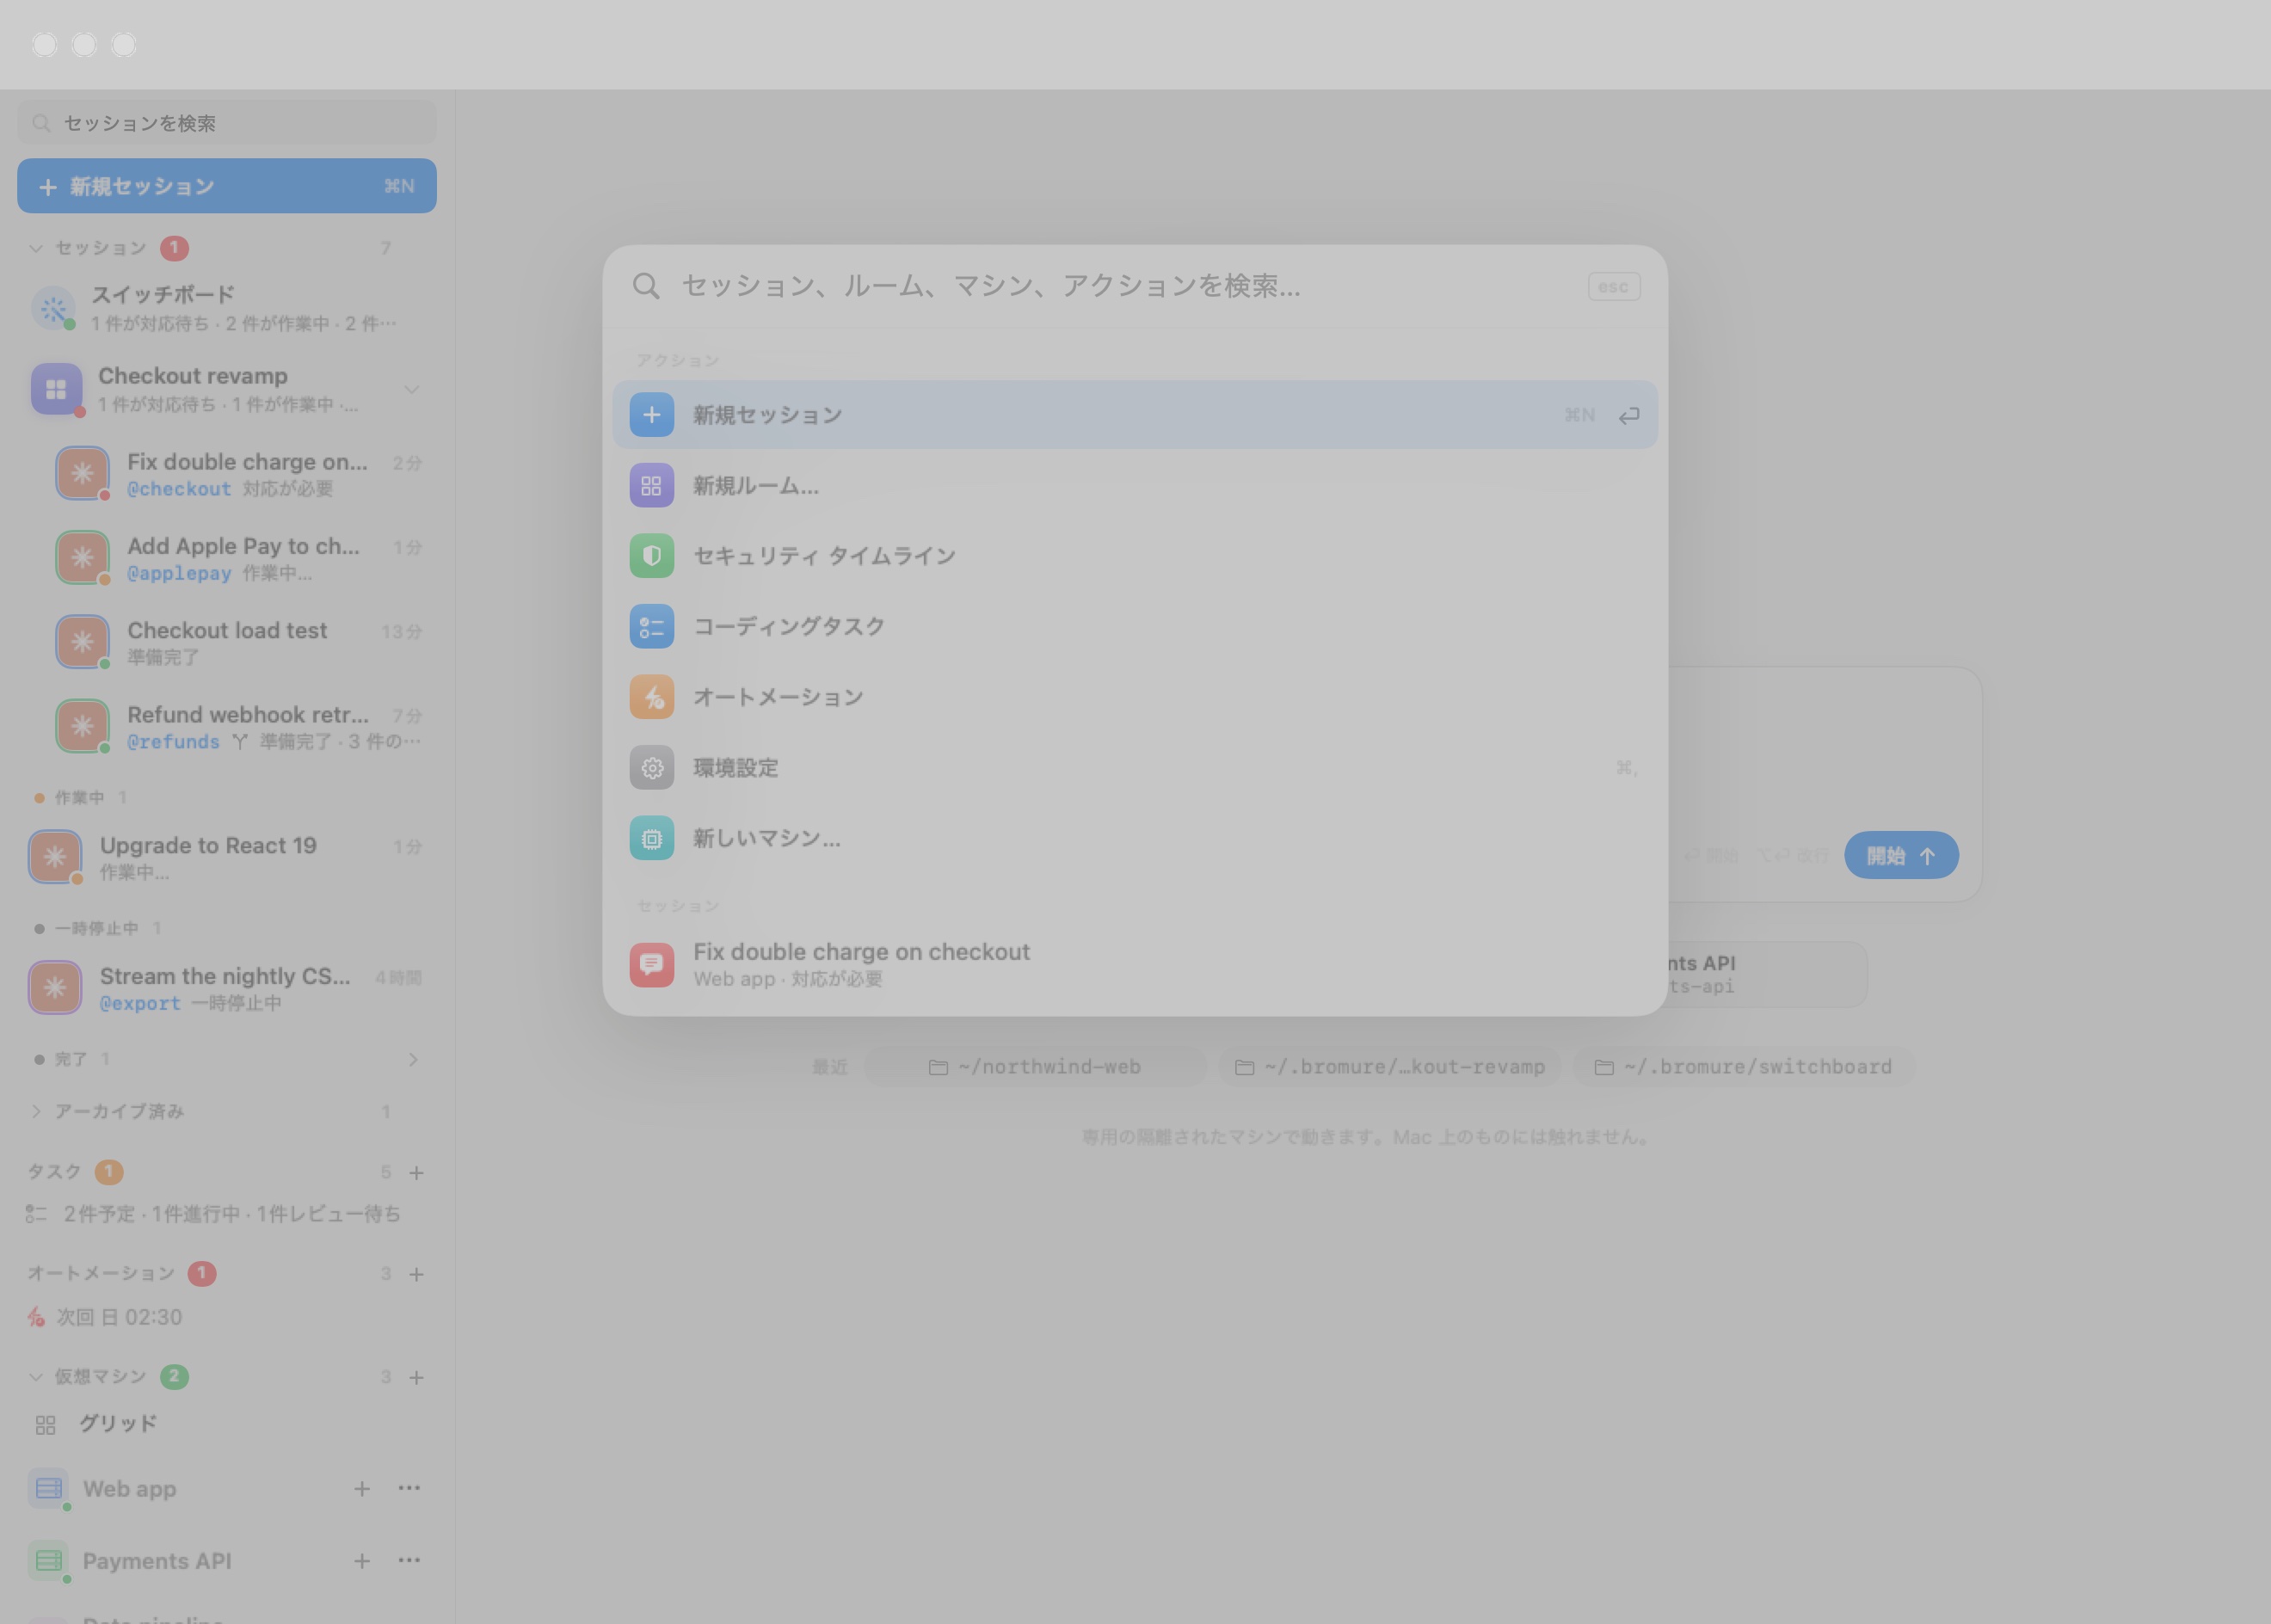Select the ~/northwind-web recent folder
The image size is (2271, 1624).
coord(1035,1067)
